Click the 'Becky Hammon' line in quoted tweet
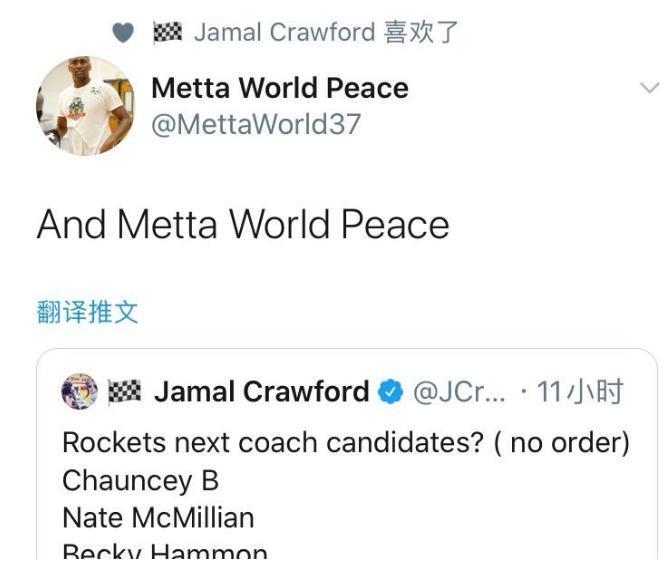 [x=165, y=551]
